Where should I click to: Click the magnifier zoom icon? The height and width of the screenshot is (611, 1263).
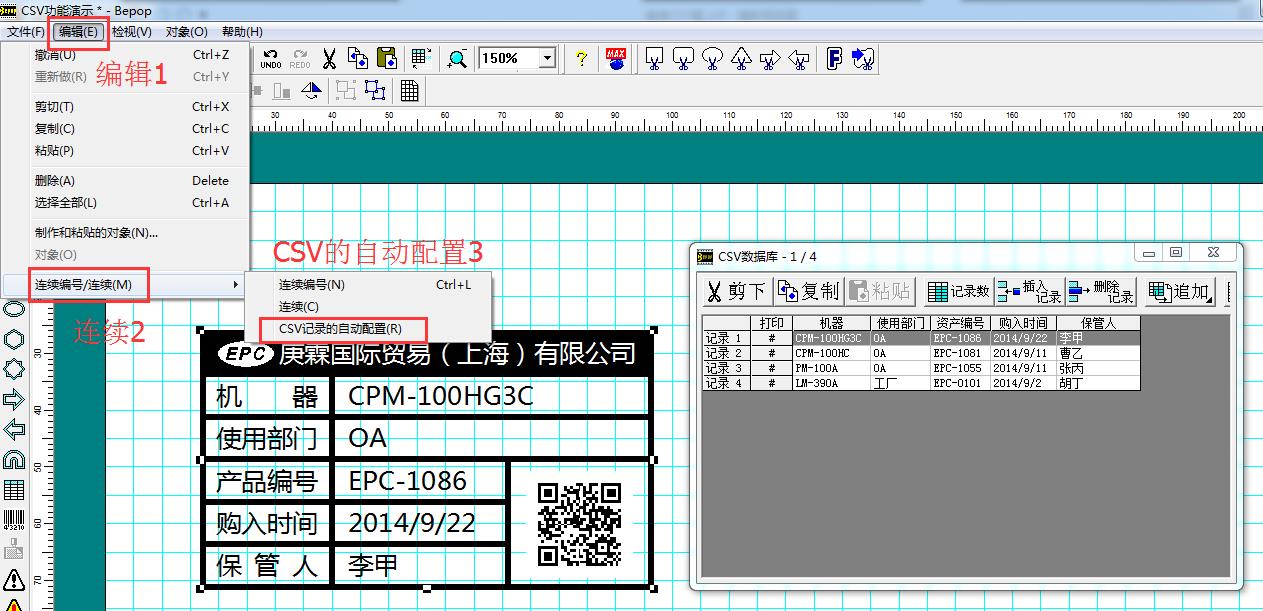(457, 59)
